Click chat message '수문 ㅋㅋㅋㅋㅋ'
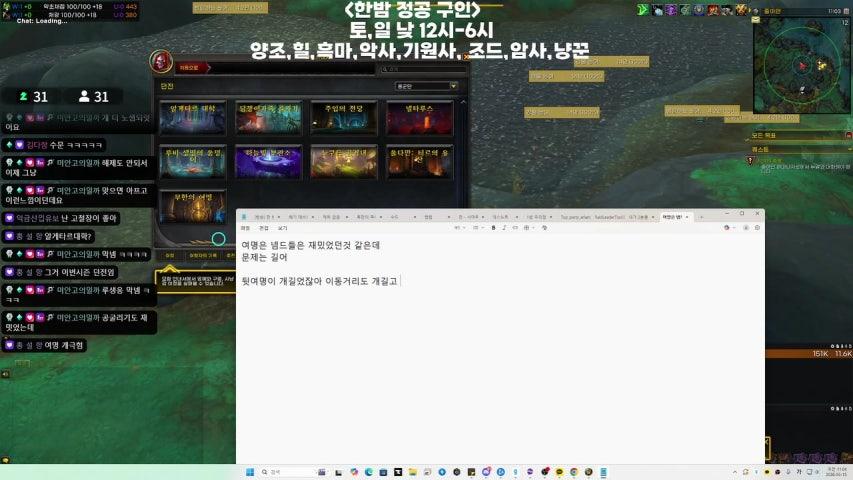The image size is (853, 480). click(76, 145)
